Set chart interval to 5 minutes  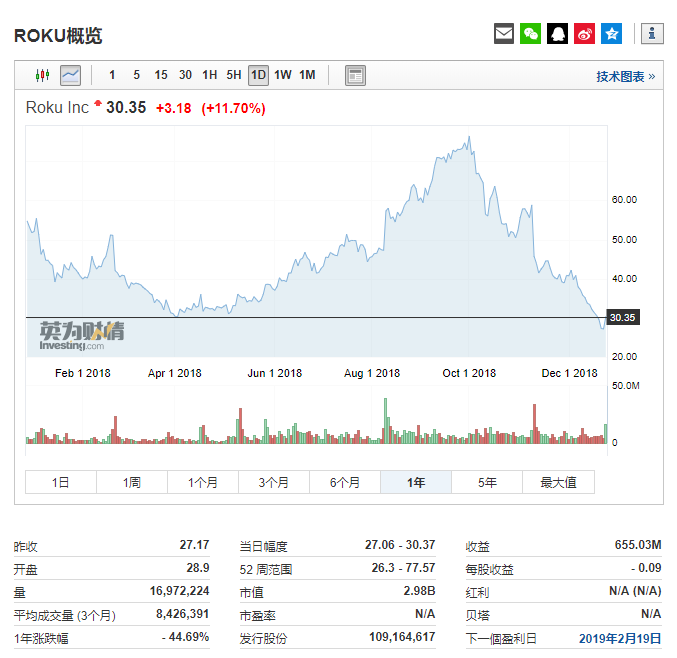136,75
